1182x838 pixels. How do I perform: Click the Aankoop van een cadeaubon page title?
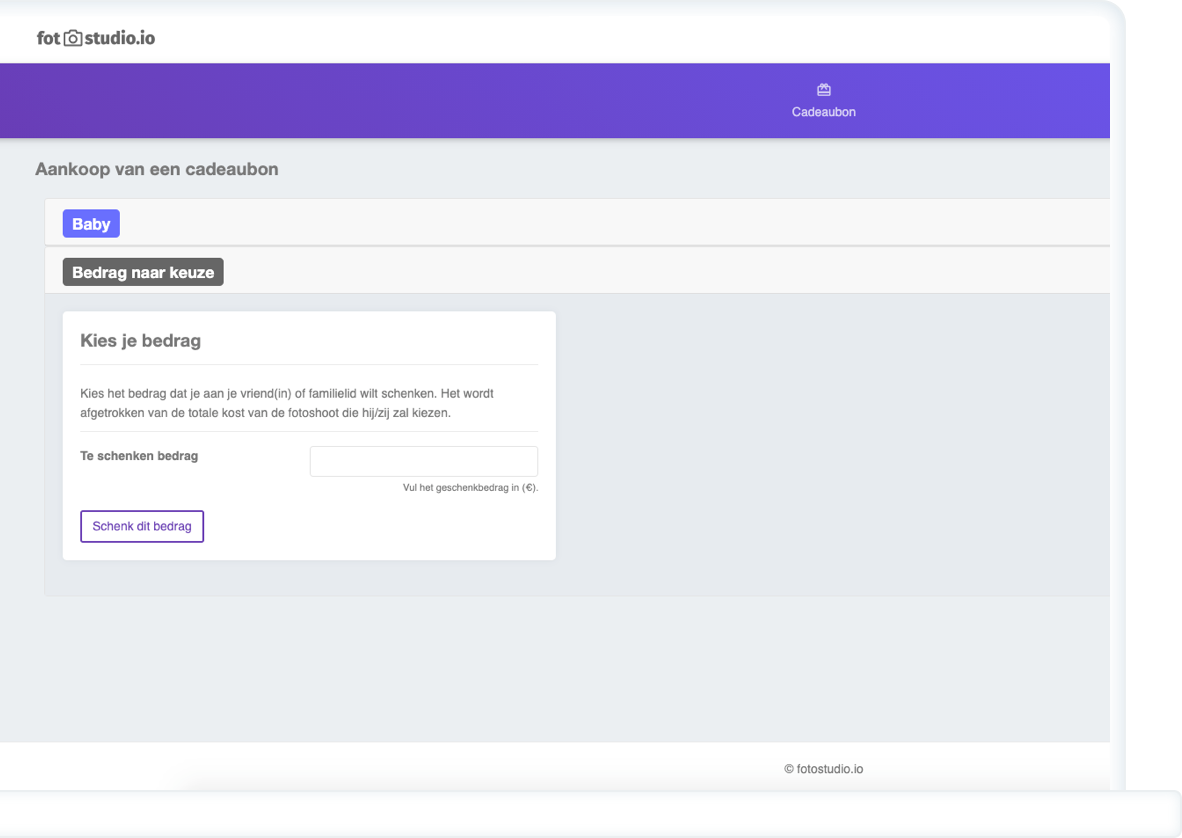click(x=157, y=170)
